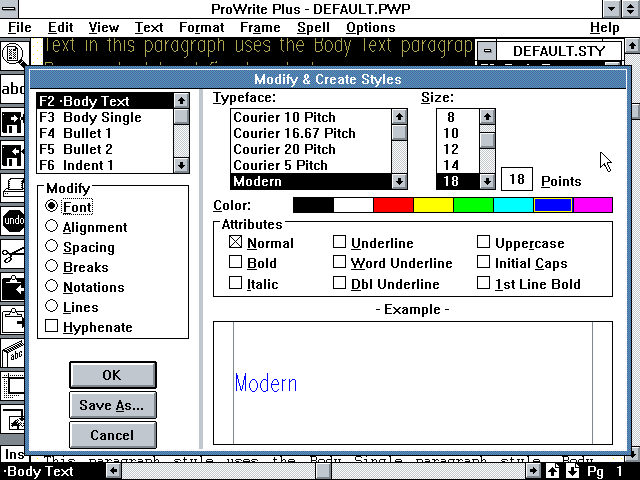
Task: Click the Cancel button
Action: (x=113, y=435)
